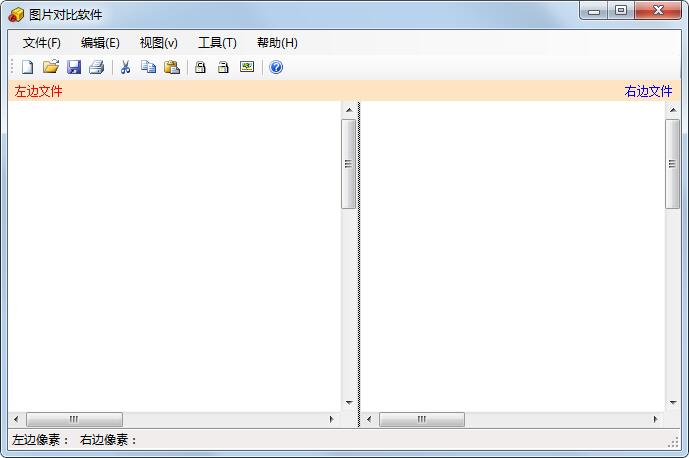Click the Print icon in toolbar

(97, 67)
